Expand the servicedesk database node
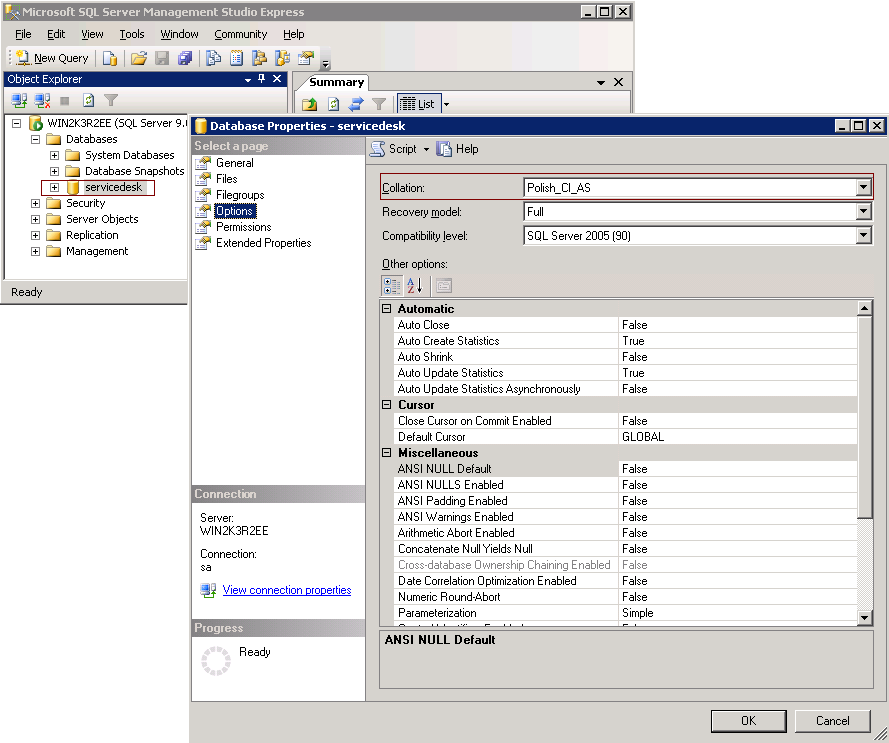 point(54,187)
